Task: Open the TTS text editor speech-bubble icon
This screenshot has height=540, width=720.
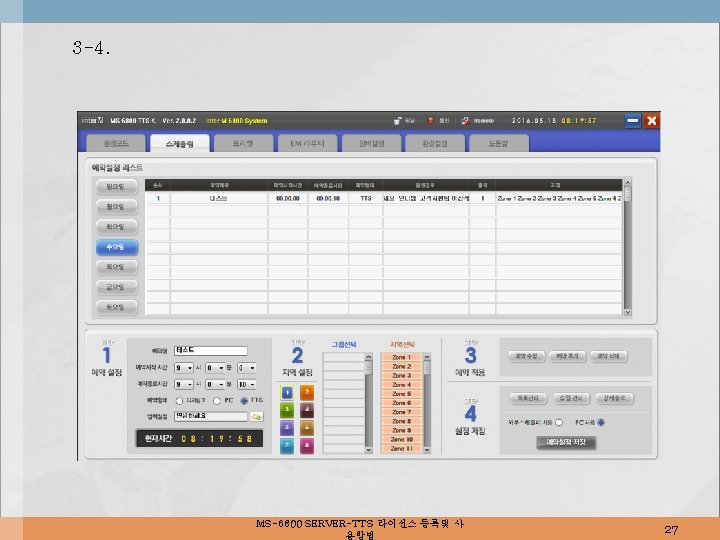Action: tap(257, 417)
